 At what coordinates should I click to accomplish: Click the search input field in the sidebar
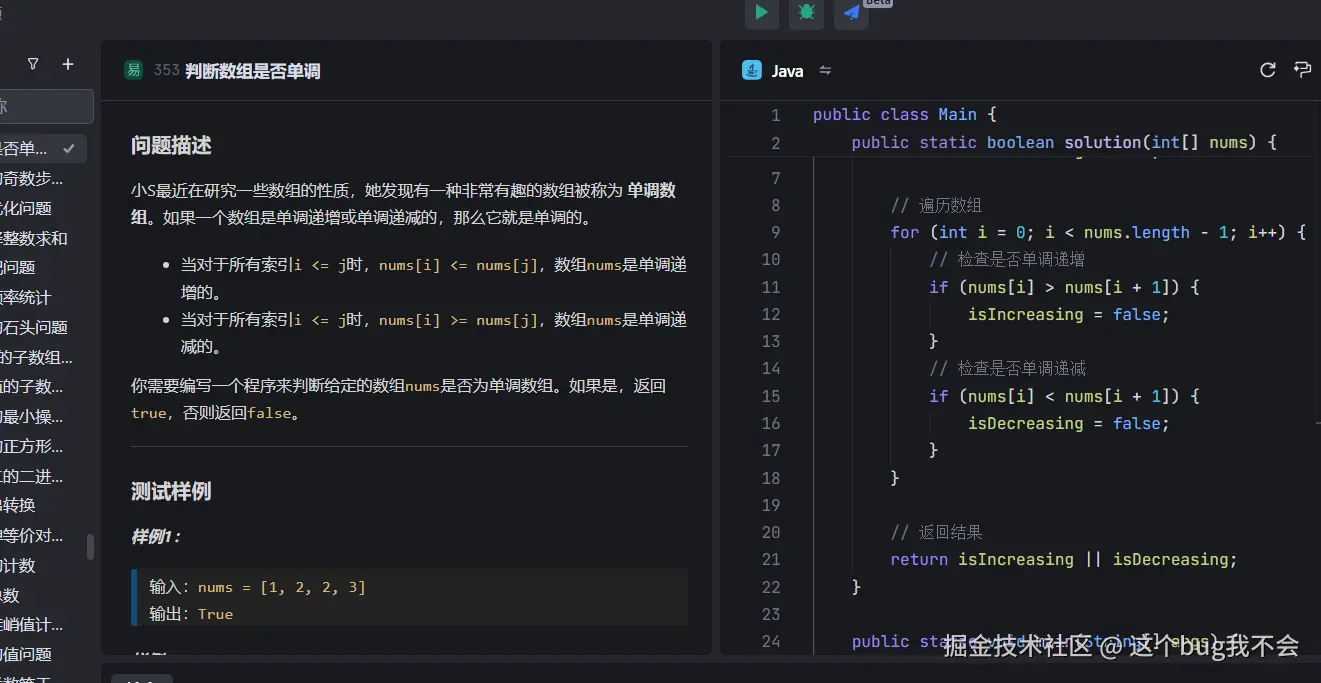pos(45,106)
